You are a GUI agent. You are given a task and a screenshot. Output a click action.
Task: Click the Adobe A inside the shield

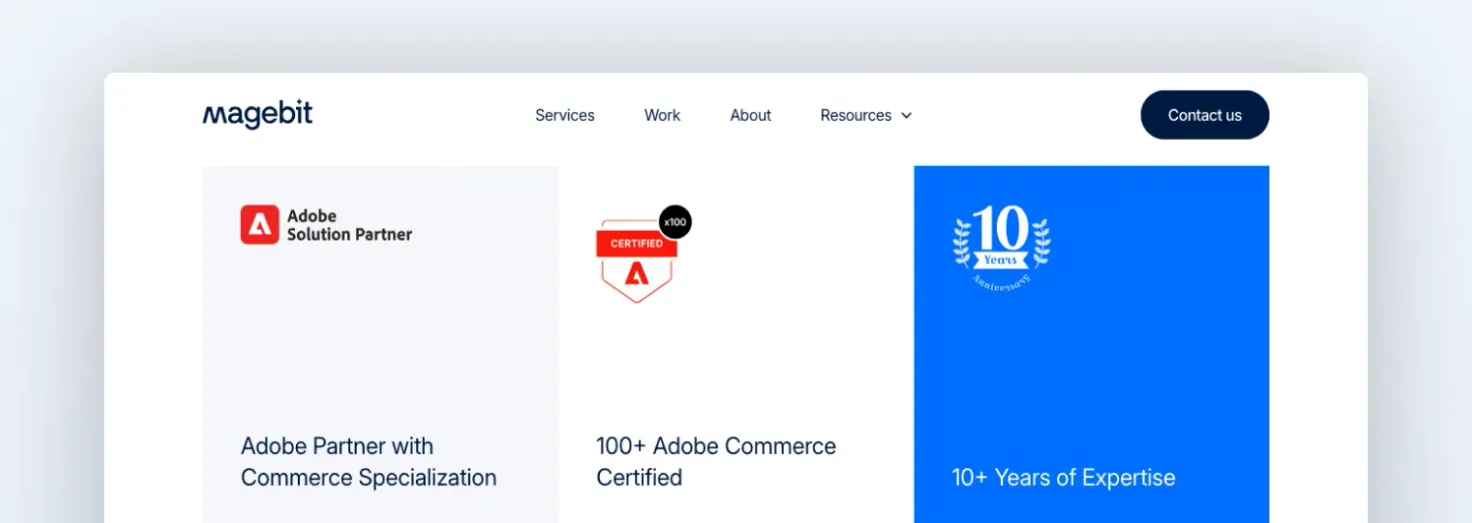[x=637, y=273]
